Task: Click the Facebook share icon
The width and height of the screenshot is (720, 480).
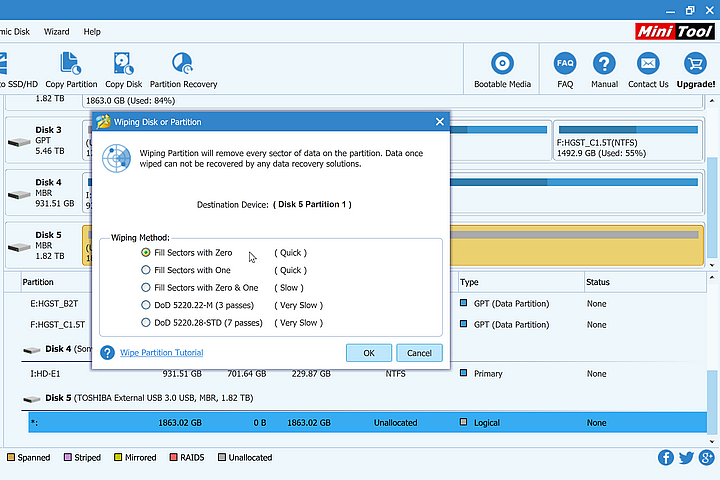Action: click(x=665, y=457)
